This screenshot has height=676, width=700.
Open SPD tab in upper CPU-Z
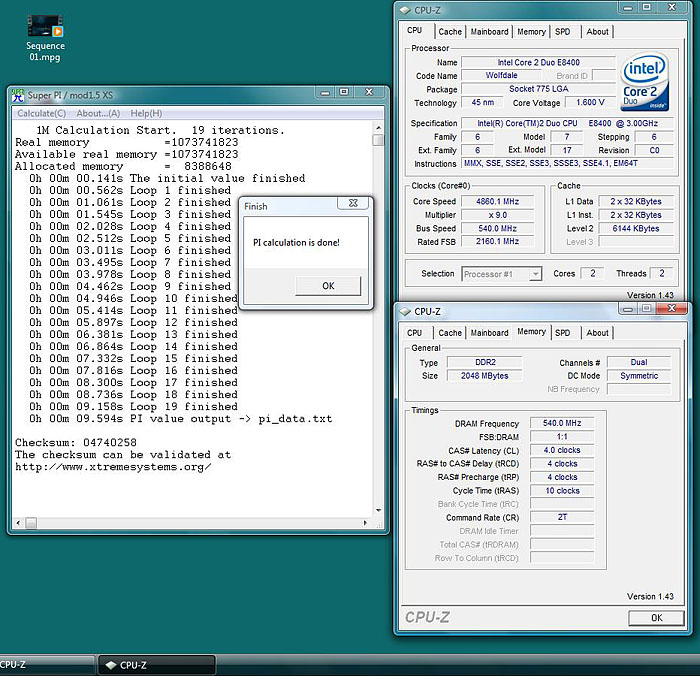[x=562, y=32]
